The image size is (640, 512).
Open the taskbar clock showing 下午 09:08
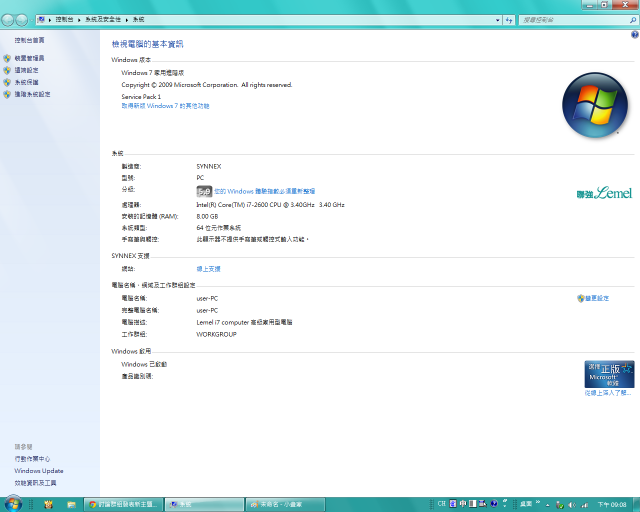click(x=612, y=505)
